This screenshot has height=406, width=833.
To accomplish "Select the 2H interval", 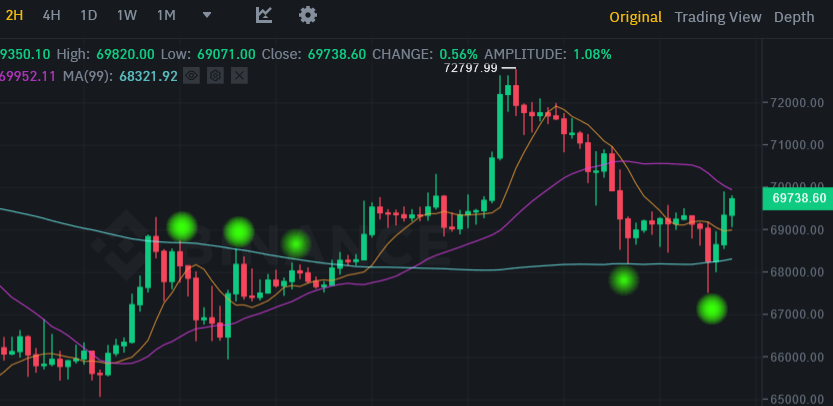I will (x=14, y=15).
